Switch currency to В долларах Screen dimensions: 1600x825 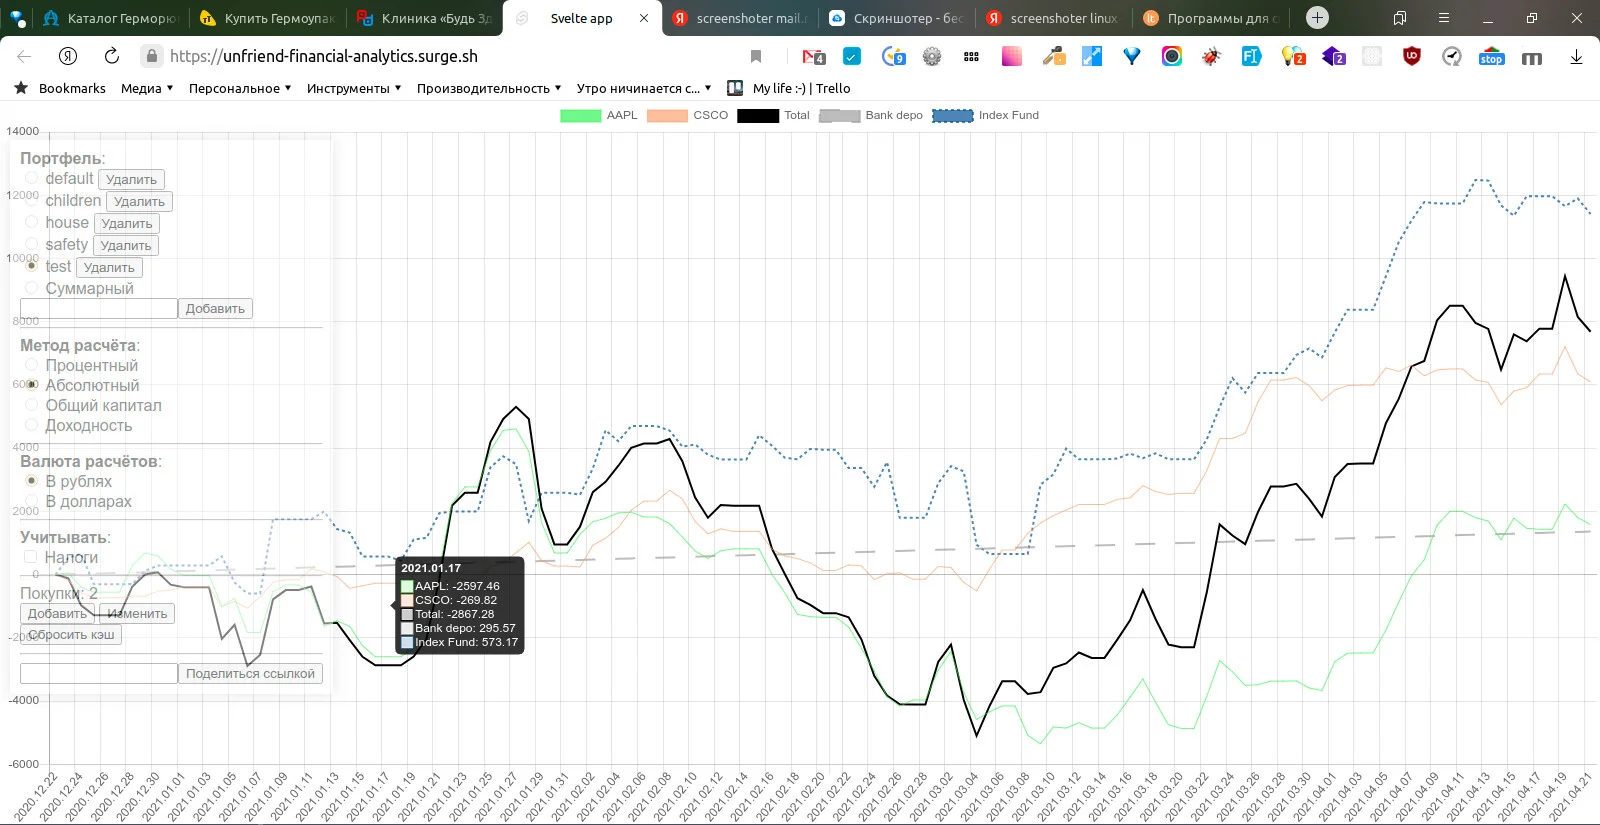pyautogui.click(x=31, y=501)
